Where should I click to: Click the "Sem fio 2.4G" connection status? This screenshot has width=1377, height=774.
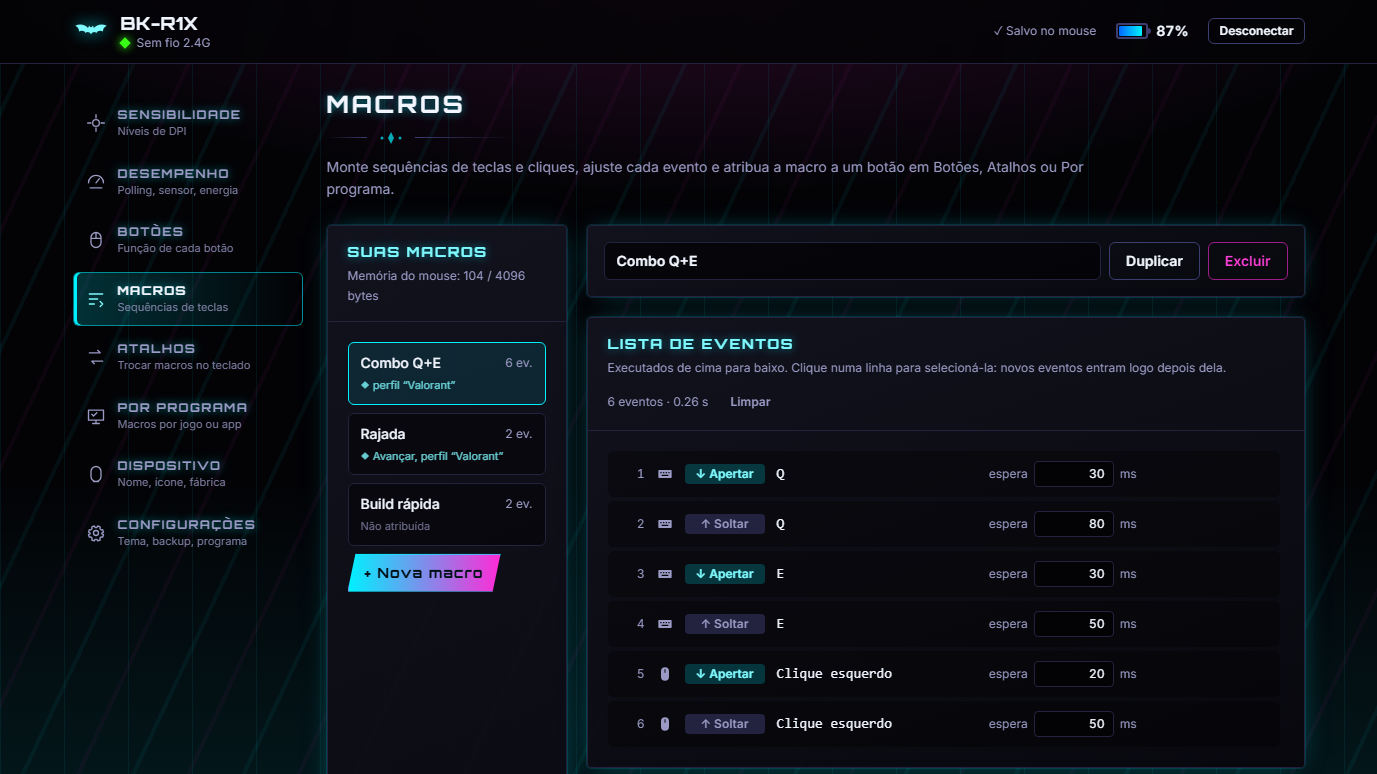click(x=173, y=43)
